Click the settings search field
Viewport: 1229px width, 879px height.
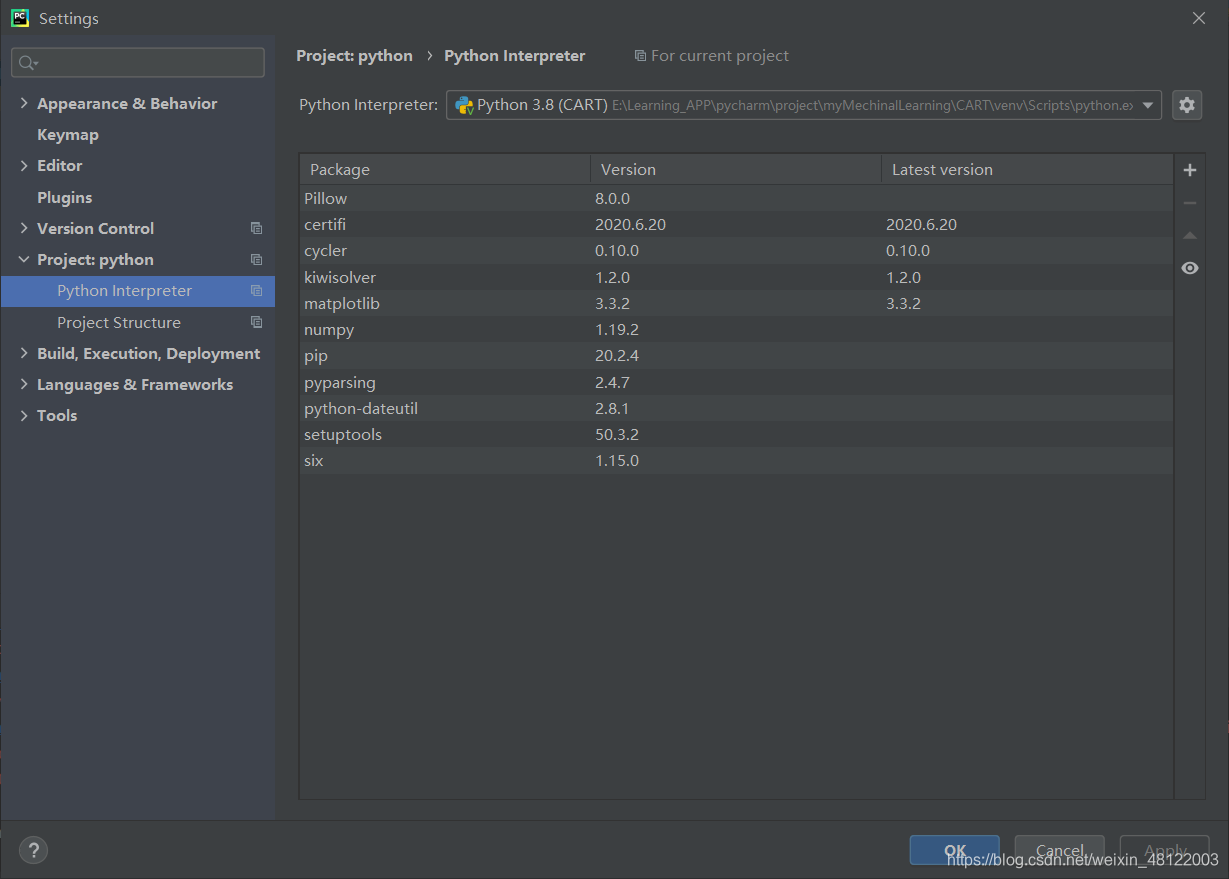(x=138, y=62)
